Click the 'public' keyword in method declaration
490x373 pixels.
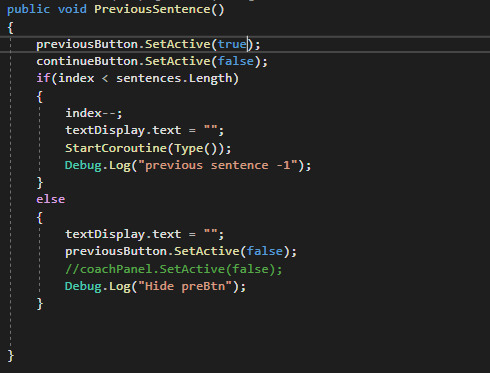pos(28,9)
